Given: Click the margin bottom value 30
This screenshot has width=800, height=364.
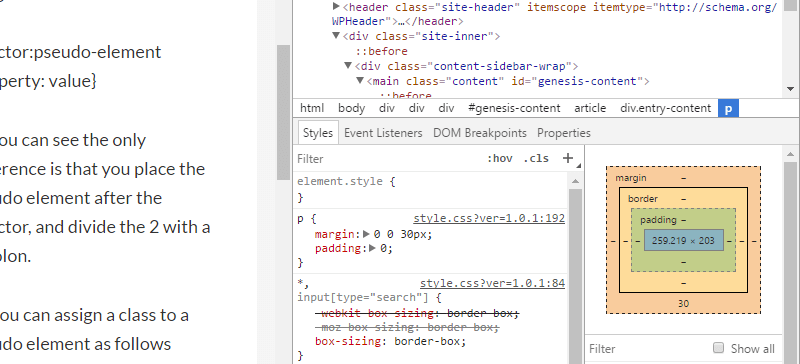Looking at the screenshot, I should 683,304.
